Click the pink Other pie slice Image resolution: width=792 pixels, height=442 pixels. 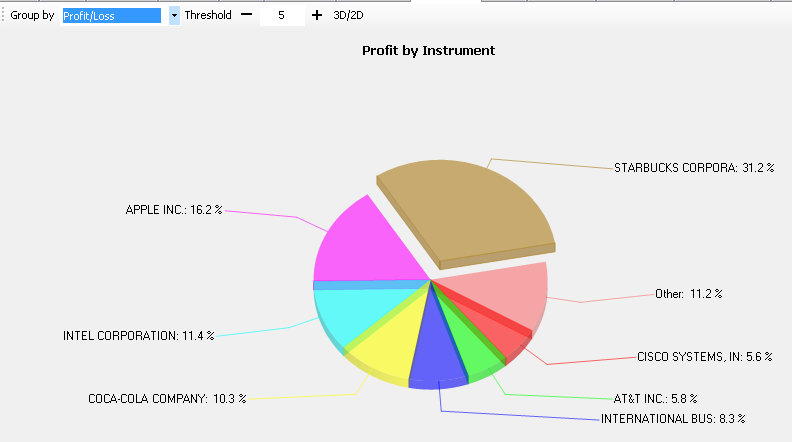[505, 288]
